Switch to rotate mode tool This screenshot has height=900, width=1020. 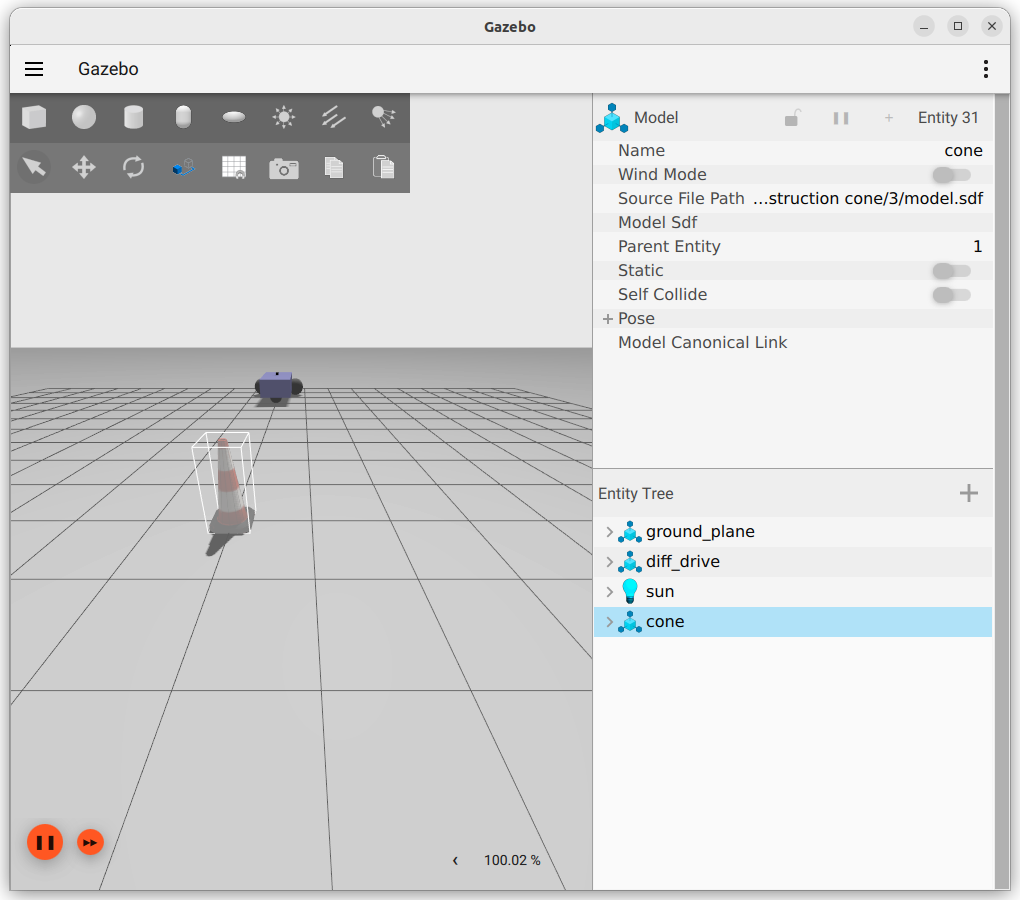tap(134, 167)
